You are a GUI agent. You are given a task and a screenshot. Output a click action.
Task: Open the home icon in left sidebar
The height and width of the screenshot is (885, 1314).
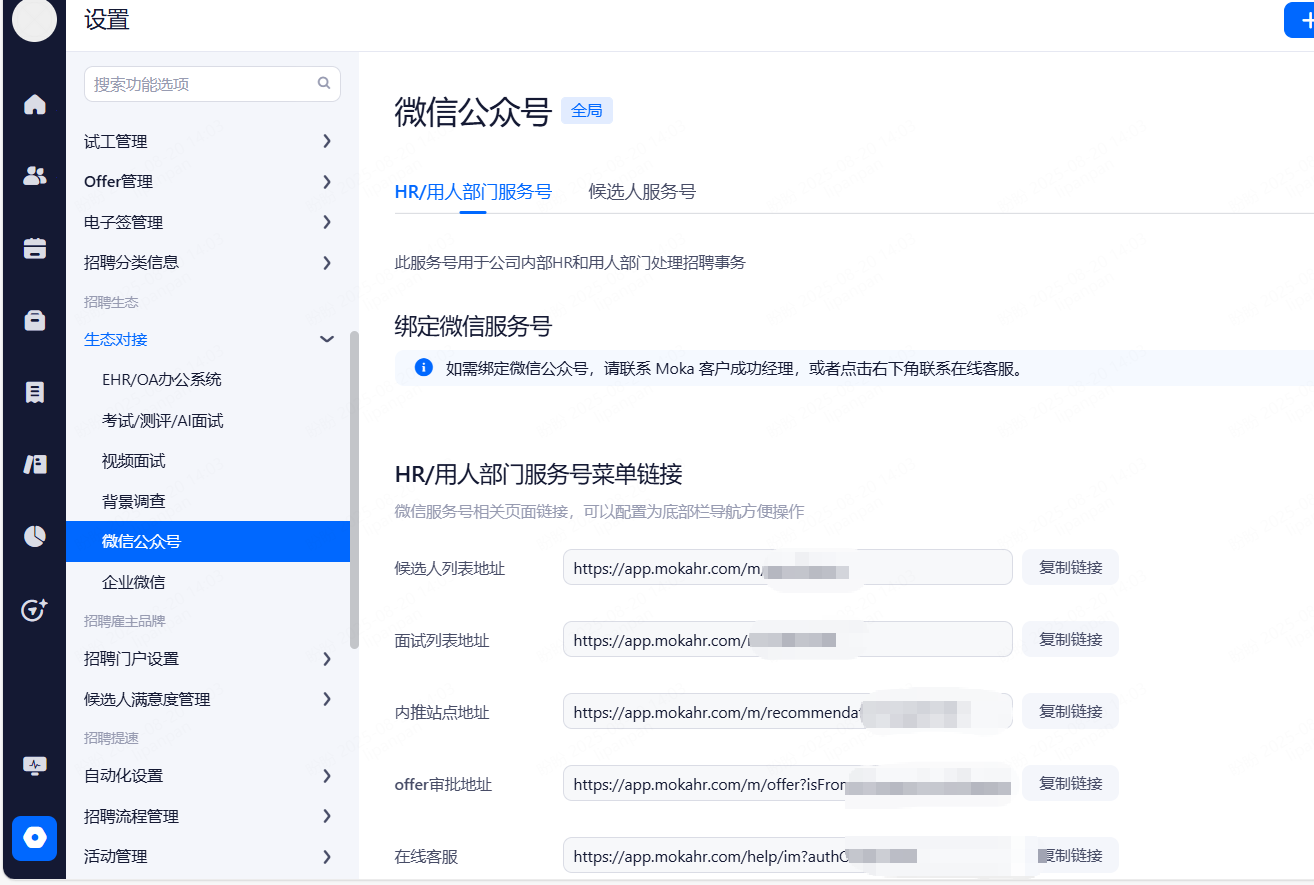click(35, 104)
